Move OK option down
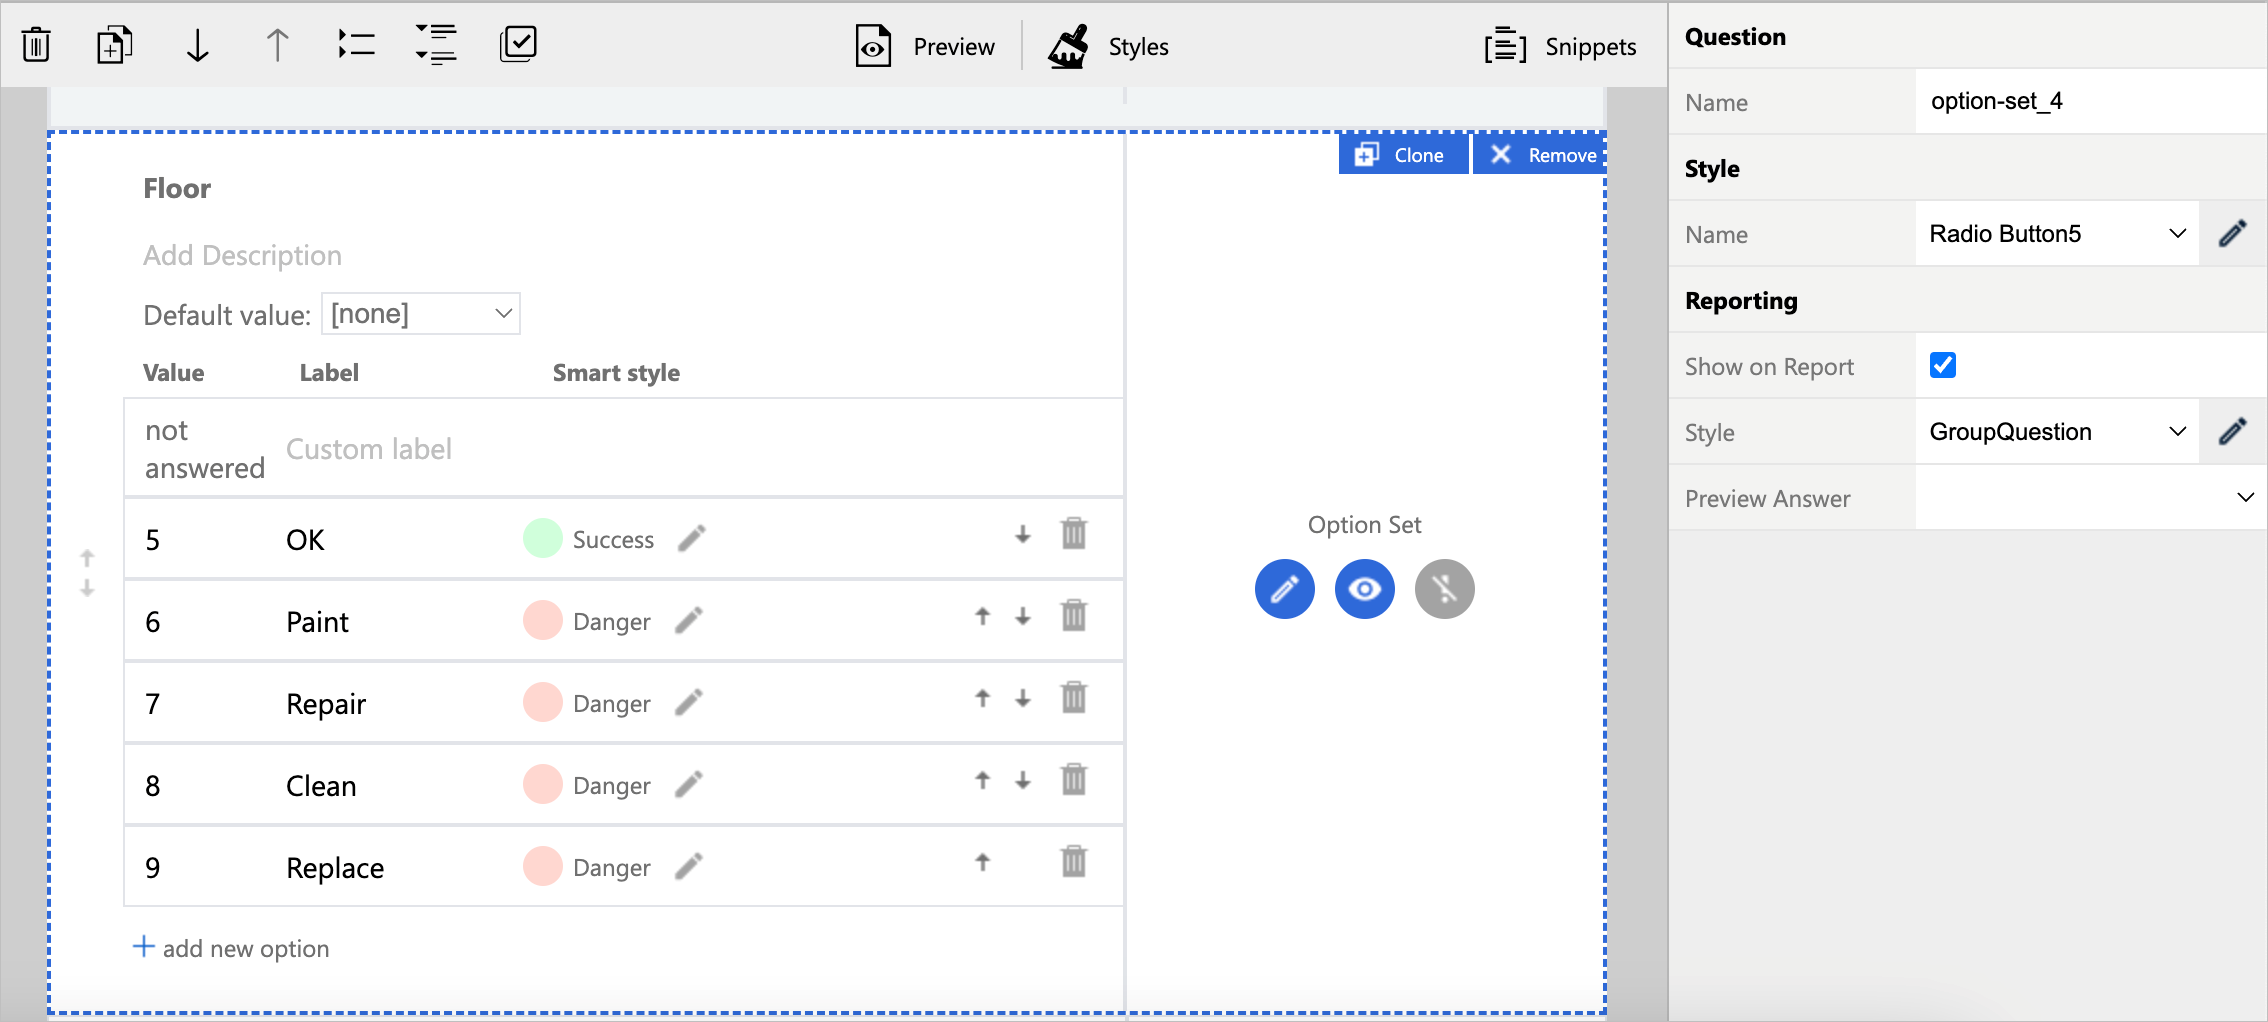Screen dimensions: 2268x1022 (x=1022, y=535)
